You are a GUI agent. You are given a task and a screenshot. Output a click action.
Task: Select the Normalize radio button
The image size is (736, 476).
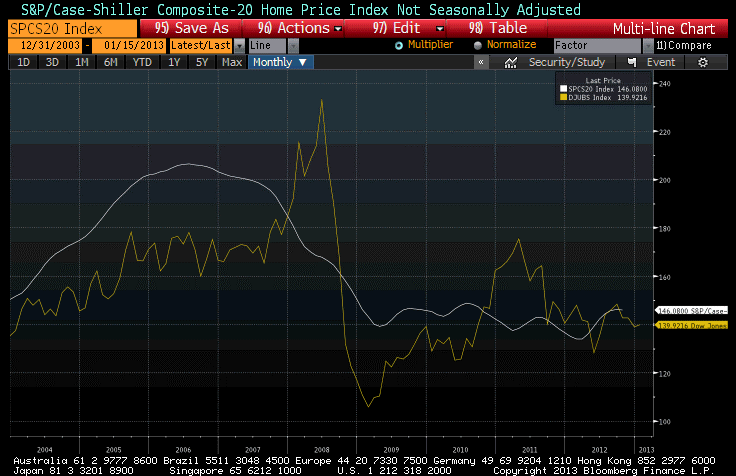point(477,46)
